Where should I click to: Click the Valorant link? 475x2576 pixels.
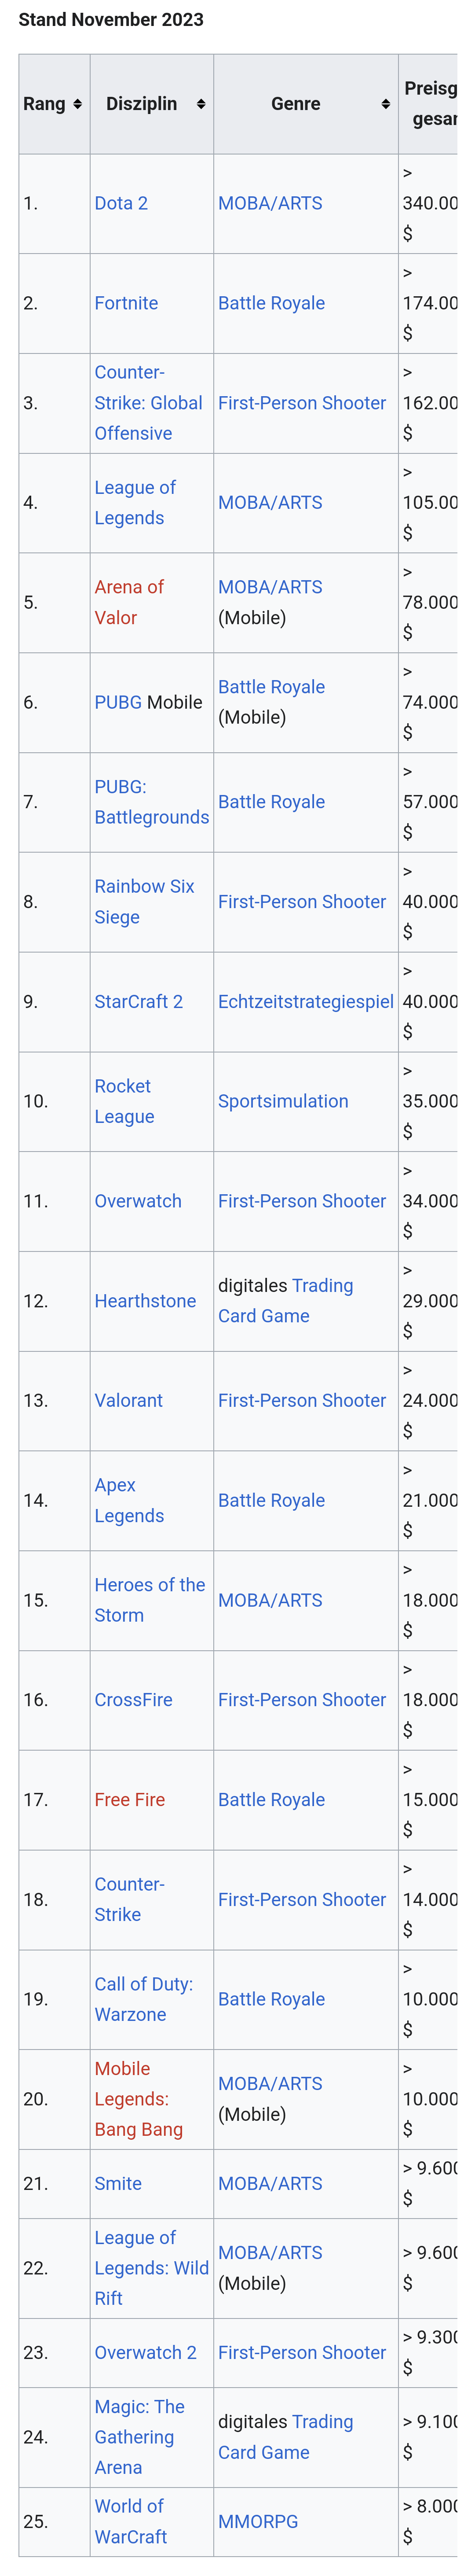(128, 1400)
